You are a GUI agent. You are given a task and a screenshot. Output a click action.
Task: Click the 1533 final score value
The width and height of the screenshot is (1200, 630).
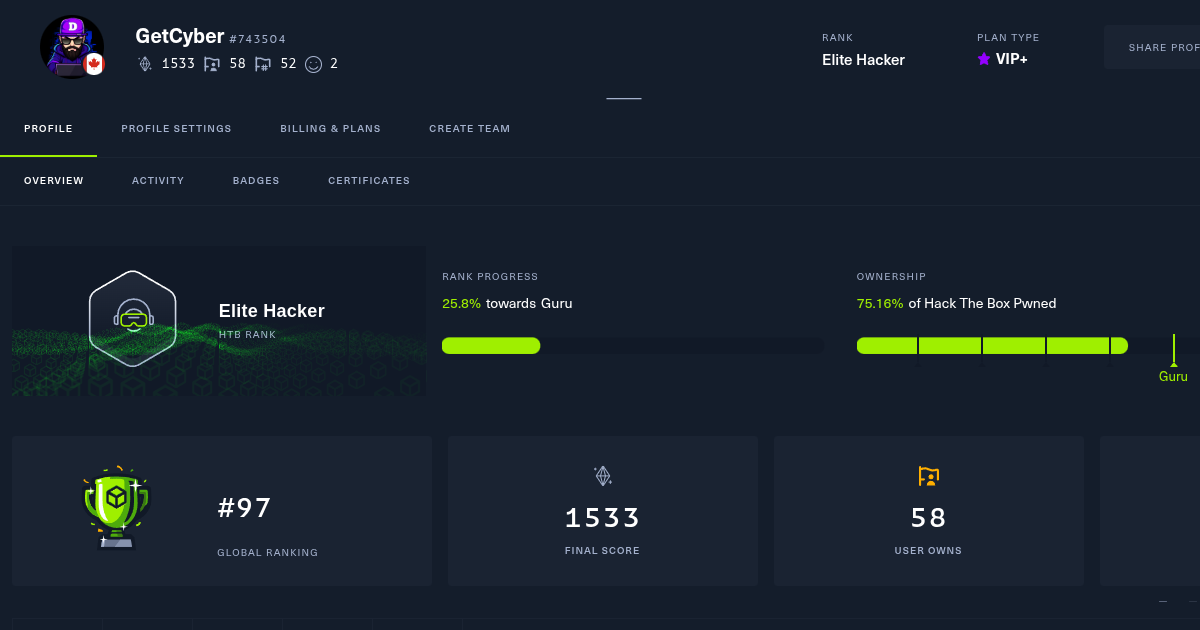click(602, 518)
